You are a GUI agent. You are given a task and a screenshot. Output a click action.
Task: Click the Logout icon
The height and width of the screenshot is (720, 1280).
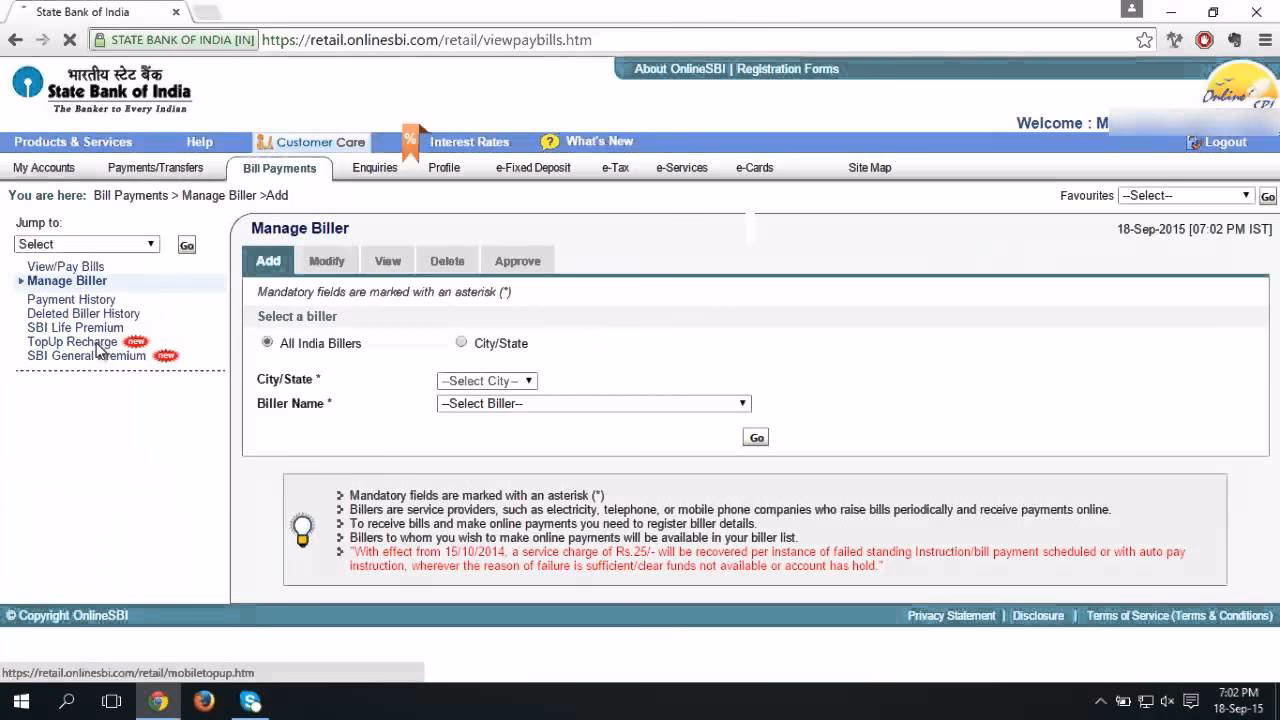click(1193, 142)
